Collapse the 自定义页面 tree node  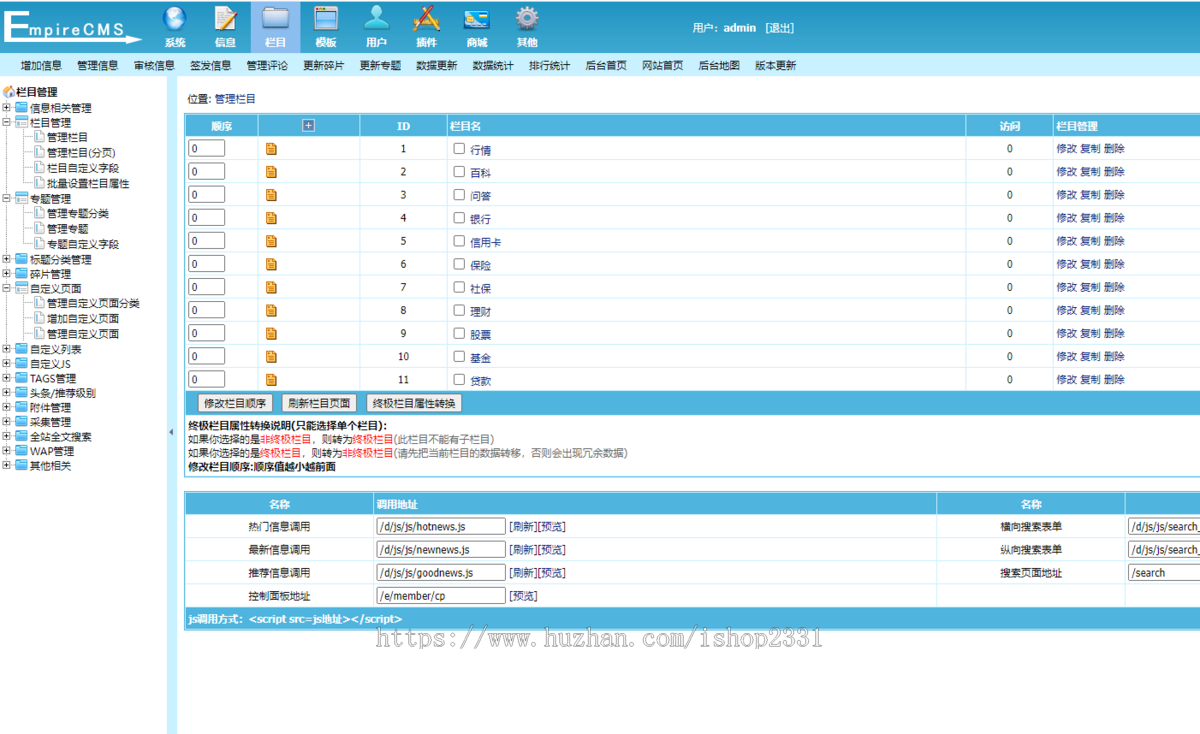coord(6,289)
